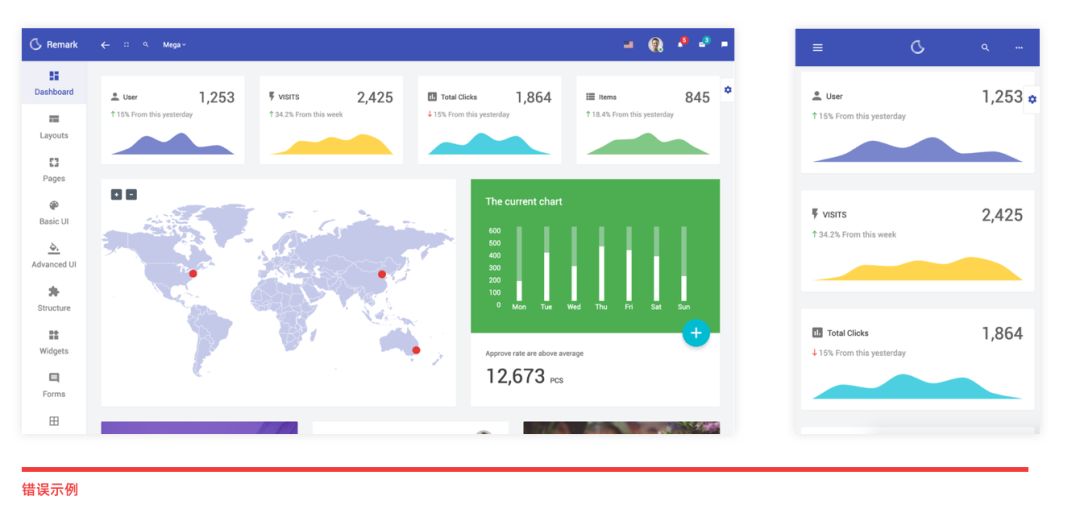Viewport: 1080px width, 521px height.
Task: Open the language flag selector
Action: tap(628, 45)
